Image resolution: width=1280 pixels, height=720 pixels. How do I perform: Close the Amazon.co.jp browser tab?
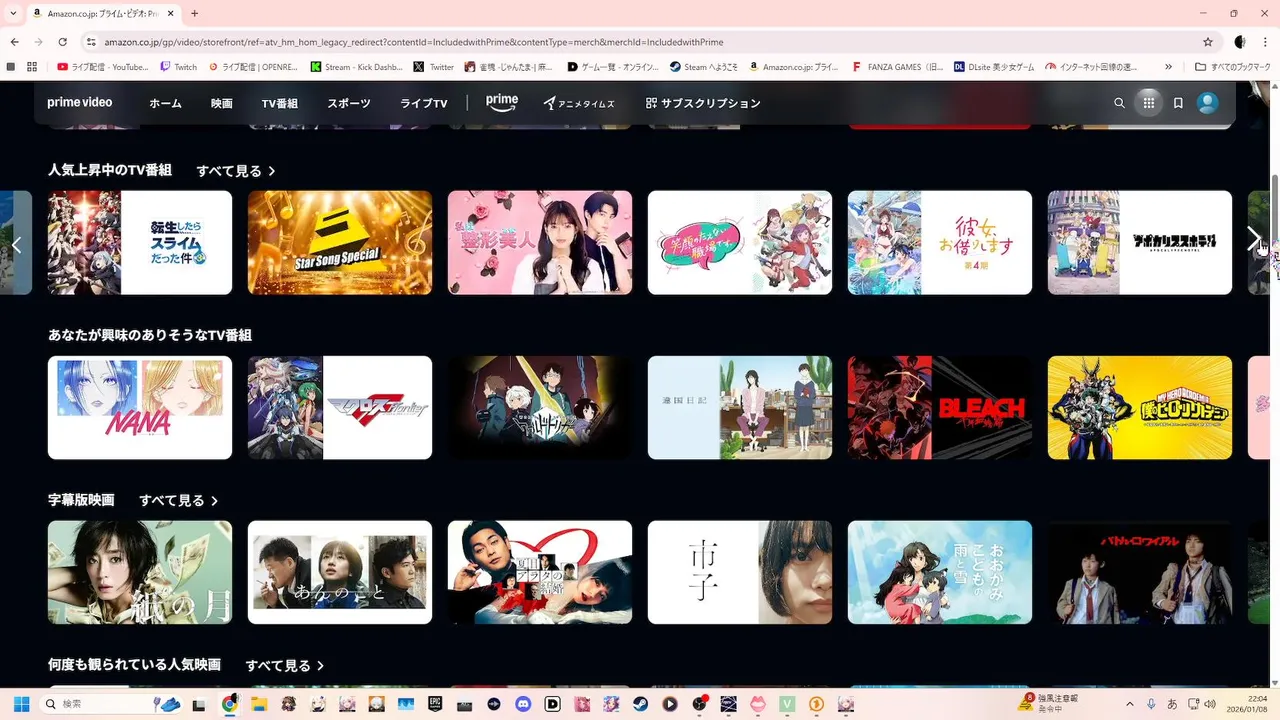point(169,13)
